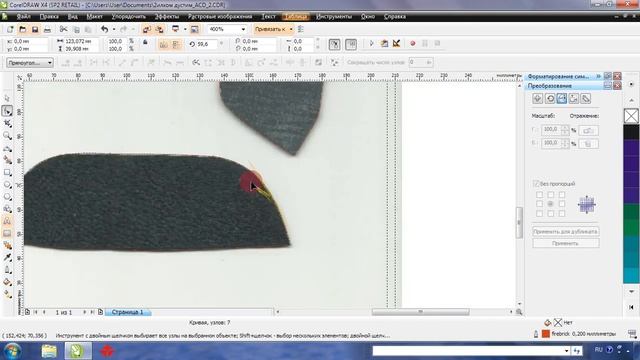Click the no-color X swatch in palette
Image resolution: width=640 pixels, height=360 pixels.
click(631, 116)
